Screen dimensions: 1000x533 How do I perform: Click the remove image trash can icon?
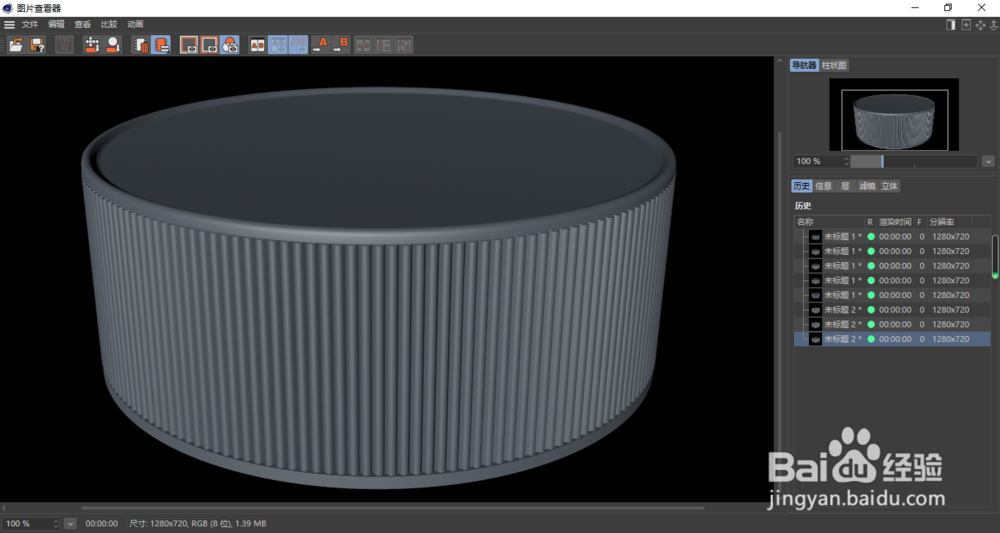click(140, 45)
